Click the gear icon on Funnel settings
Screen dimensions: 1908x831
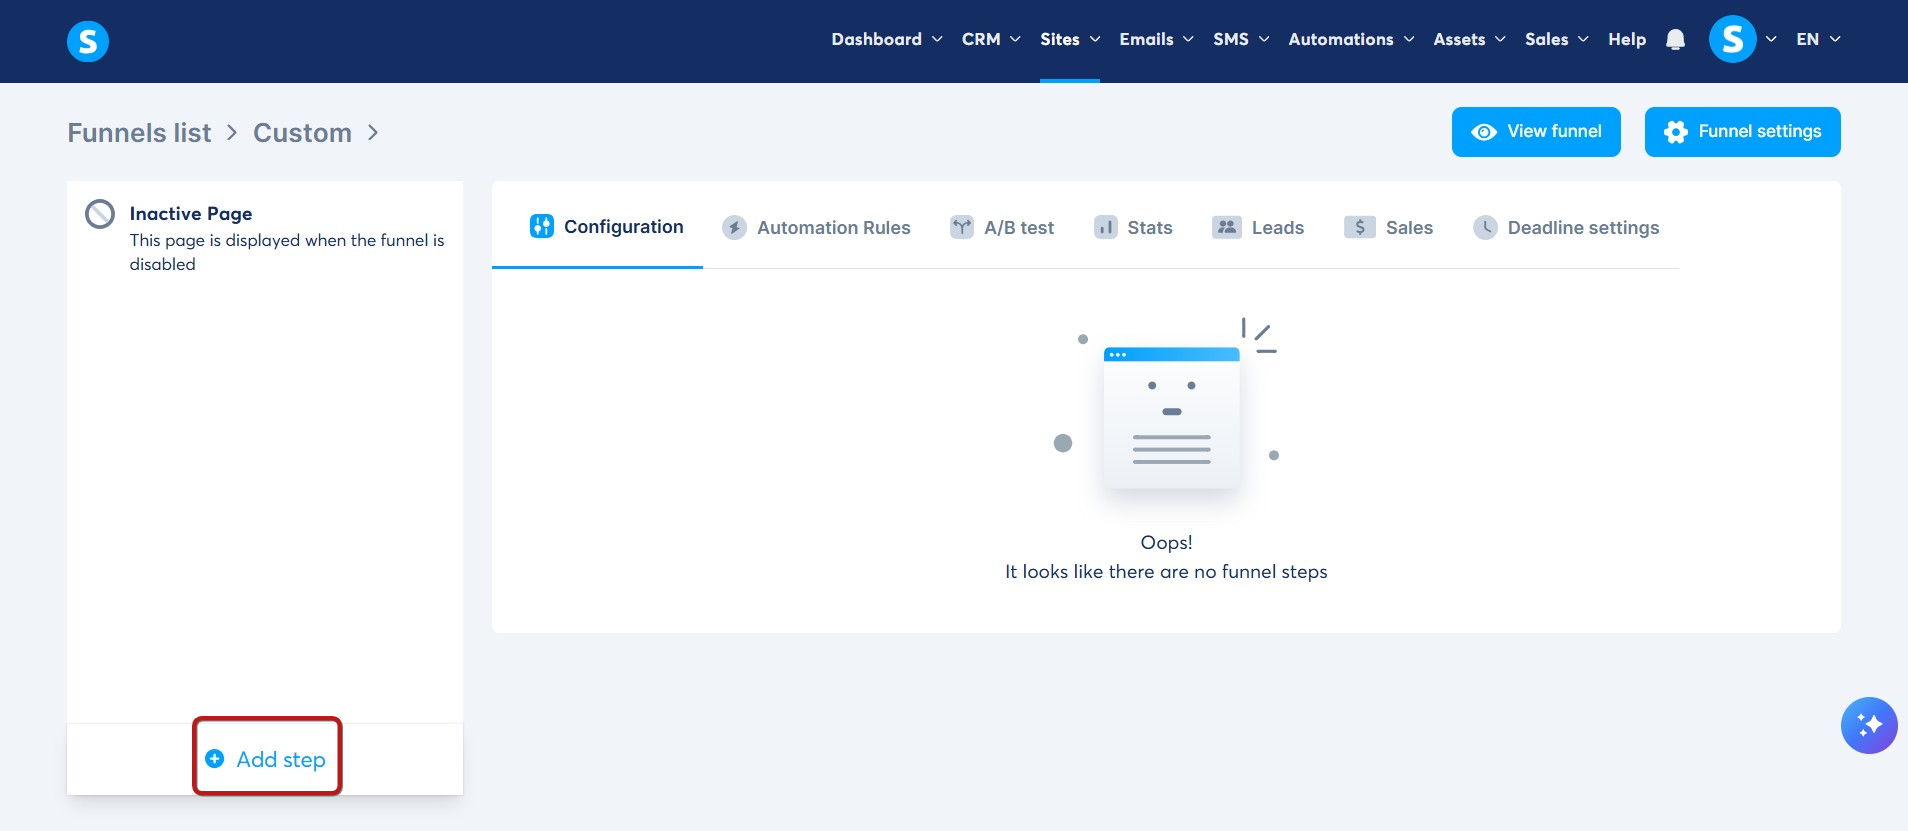click(1676, 132)
